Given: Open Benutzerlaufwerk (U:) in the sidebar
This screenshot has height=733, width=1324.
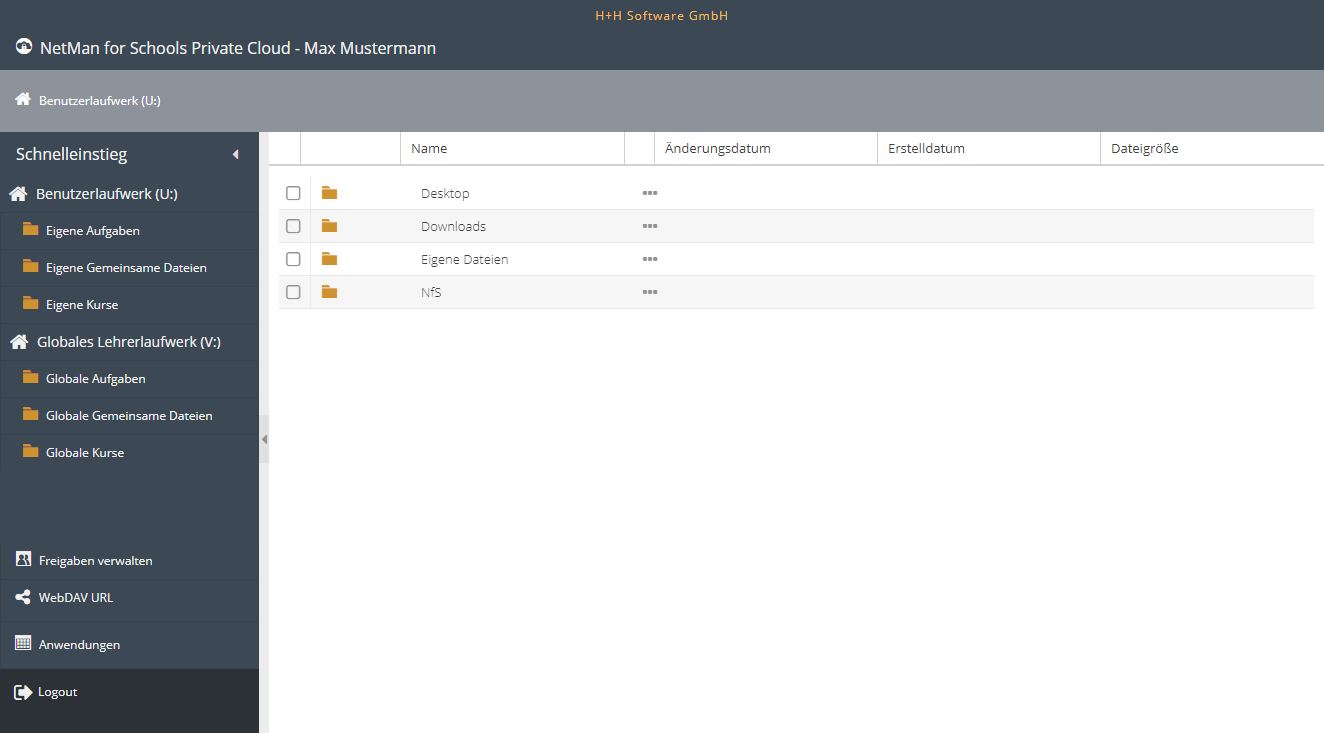Looking at the screenshot, I should point(107,194).
